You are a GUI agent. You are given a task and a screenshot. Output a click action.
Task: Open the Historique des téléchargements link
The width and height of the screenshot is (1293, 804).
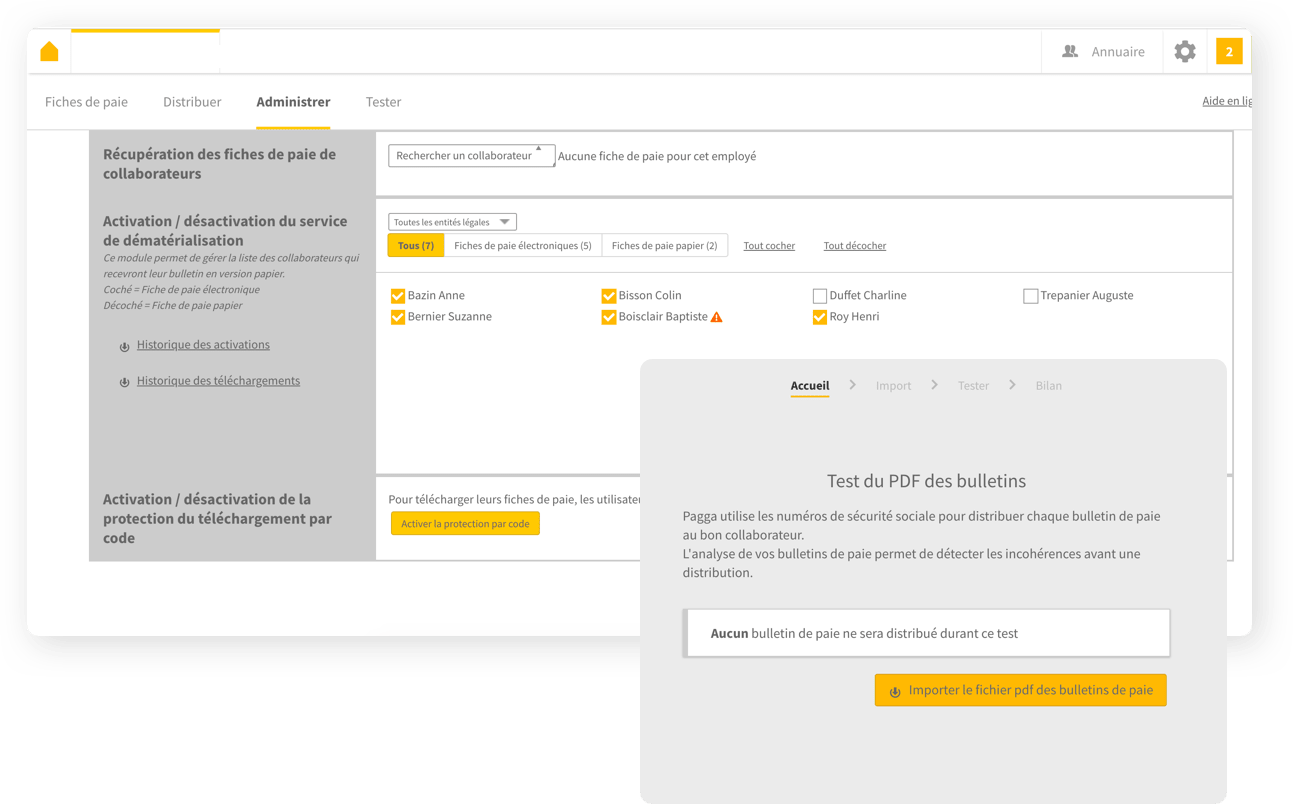pos(218,381)
